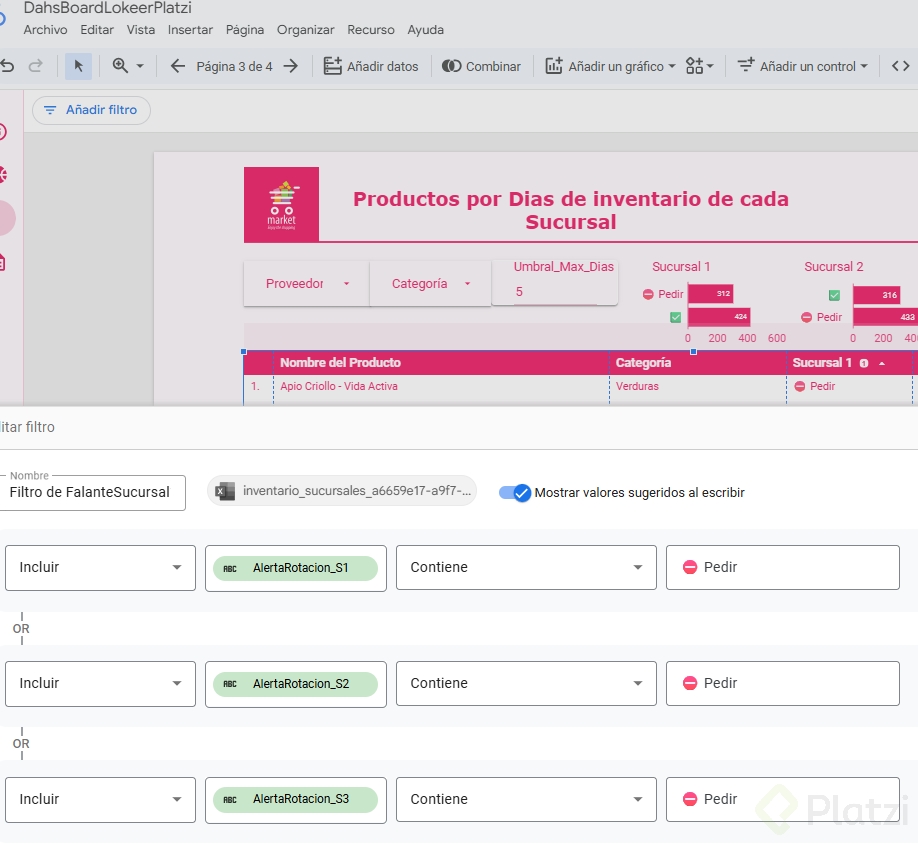Open the Incluir dropdown for AlertaRotacion_S2
Screen dimensions: 918x844
pos(100,684)
